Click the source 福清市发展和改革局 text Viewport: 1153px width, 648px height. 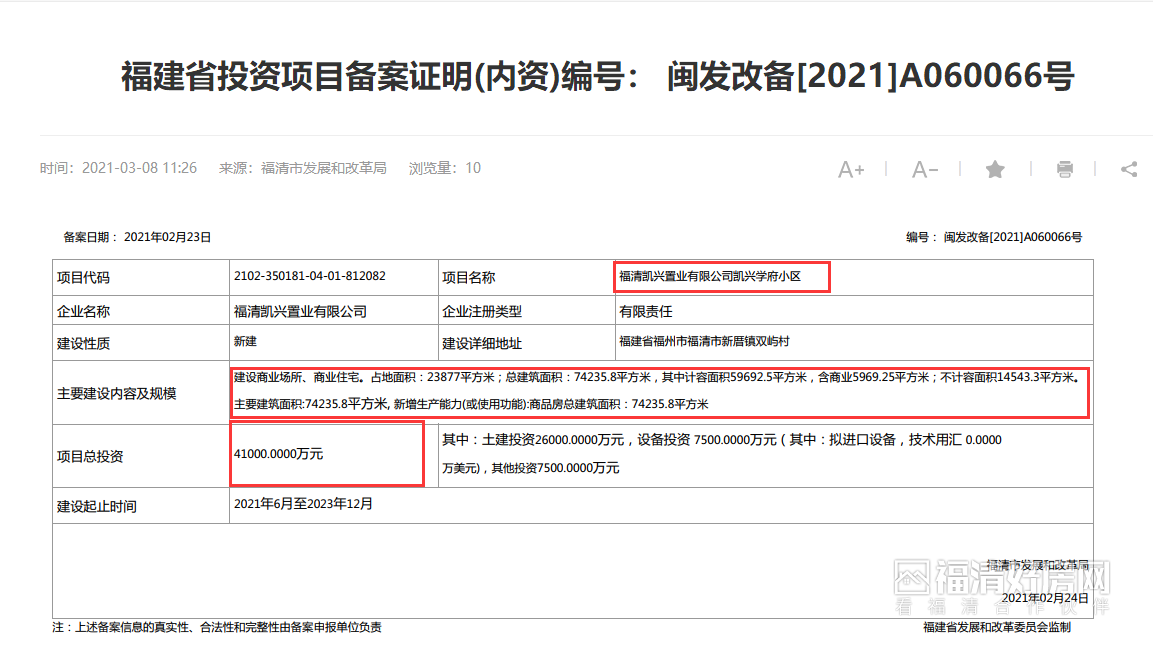click(x=324, y=168)
